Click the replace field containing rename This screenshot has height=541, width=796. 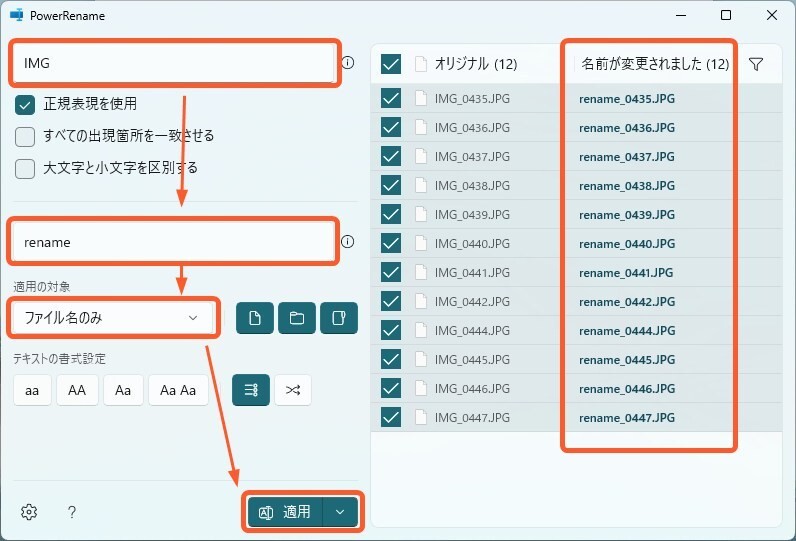(x=174, y=242)
